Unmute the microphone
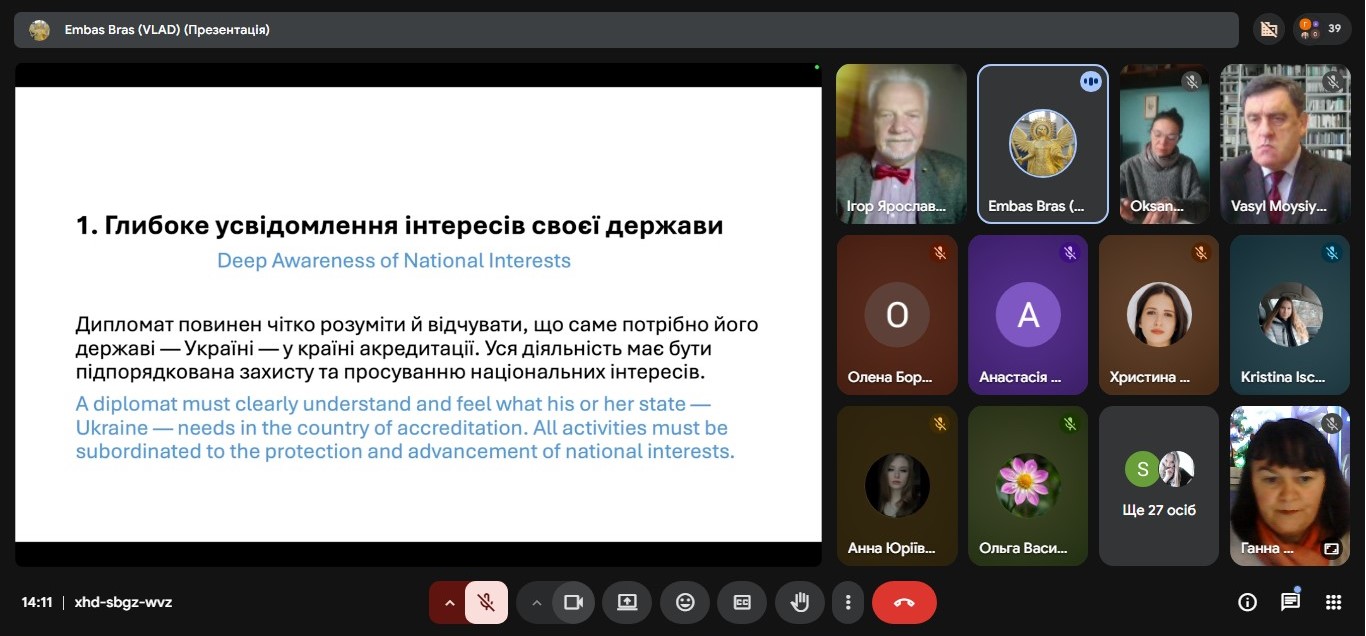1366x636 pixels. pos(486,602)
